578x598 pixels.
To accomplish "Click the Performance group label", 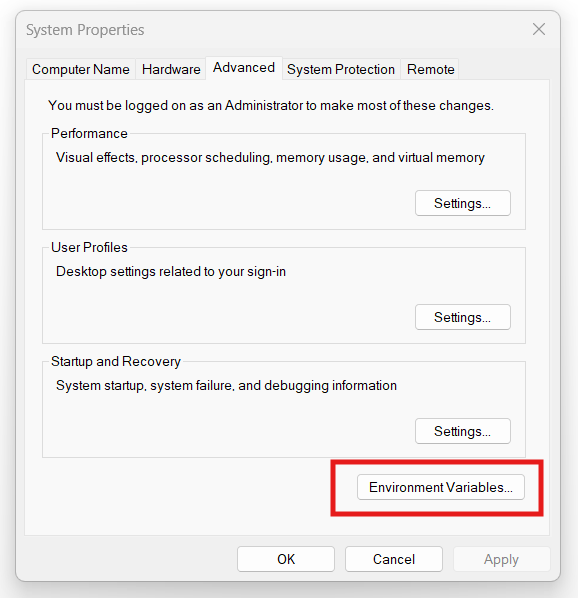I will point(89,133).
